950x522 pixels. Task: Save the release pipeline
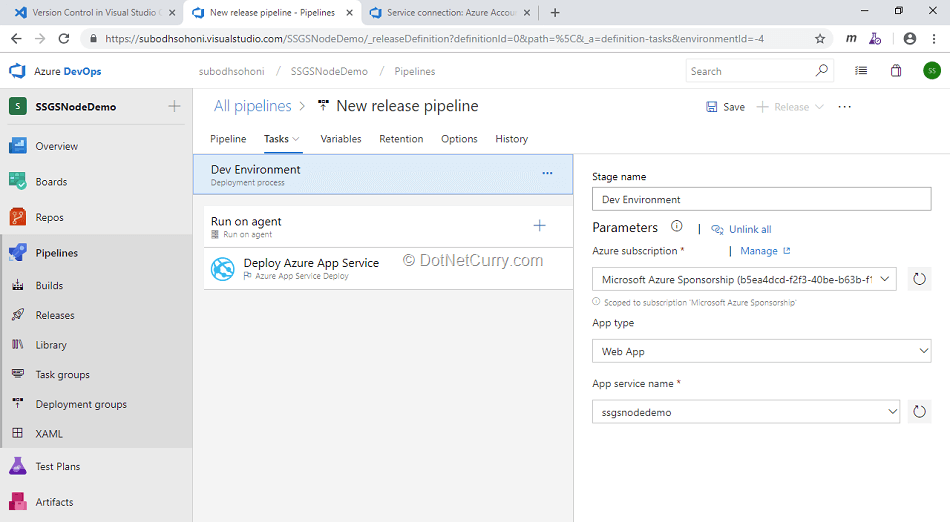click(x=725, y=107)
